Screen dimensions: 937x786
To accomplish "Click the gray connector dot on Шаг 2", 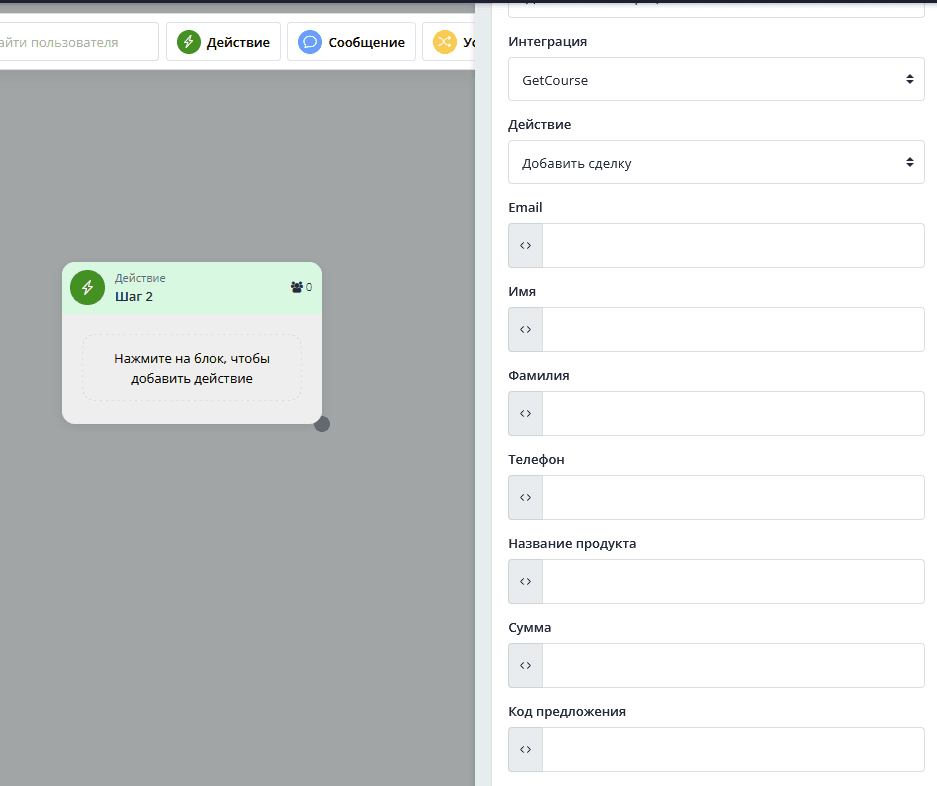I will (x=322, y=424).
